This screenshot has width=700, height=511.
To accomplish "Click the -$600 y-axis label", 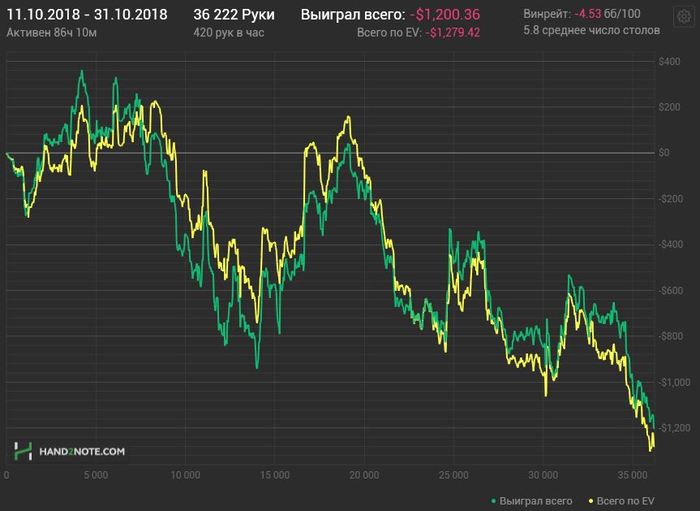I will [x=671, y=291].
